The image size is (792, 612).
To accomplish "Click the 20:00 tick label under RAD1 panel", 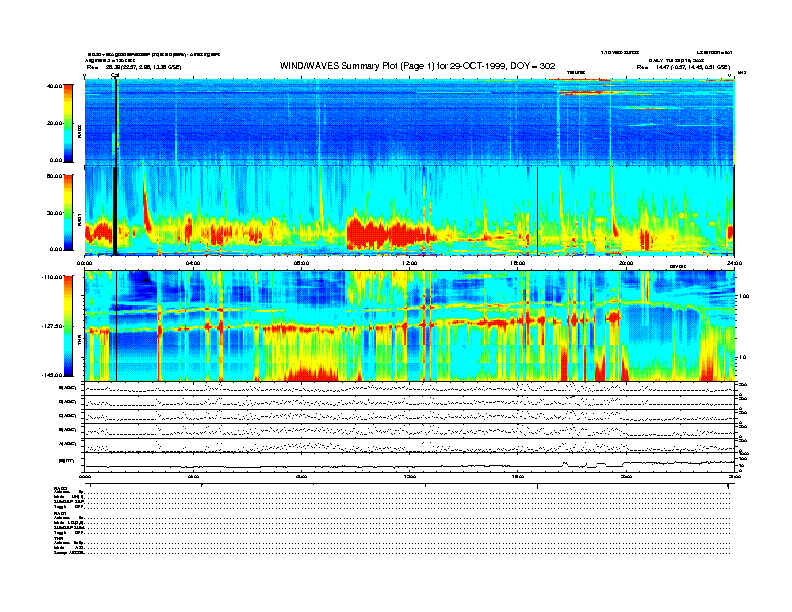I will [x=626, y=263].
